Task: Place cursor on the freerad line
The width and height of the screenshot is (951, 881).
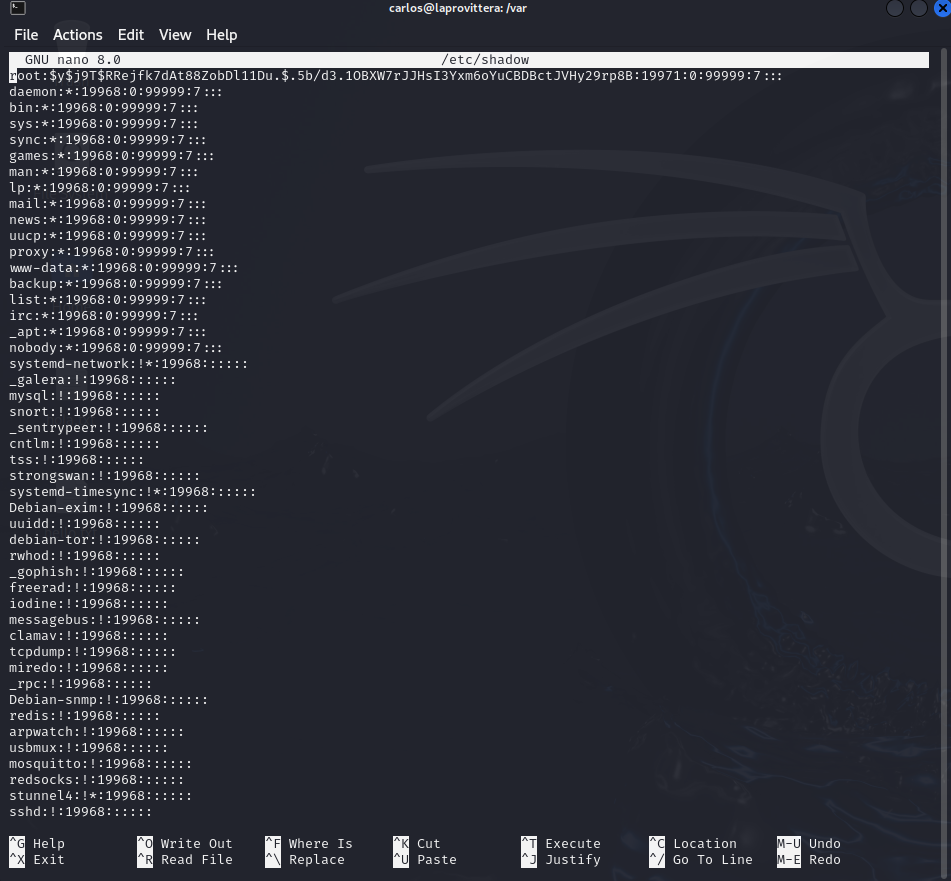Action: point(92,588)
